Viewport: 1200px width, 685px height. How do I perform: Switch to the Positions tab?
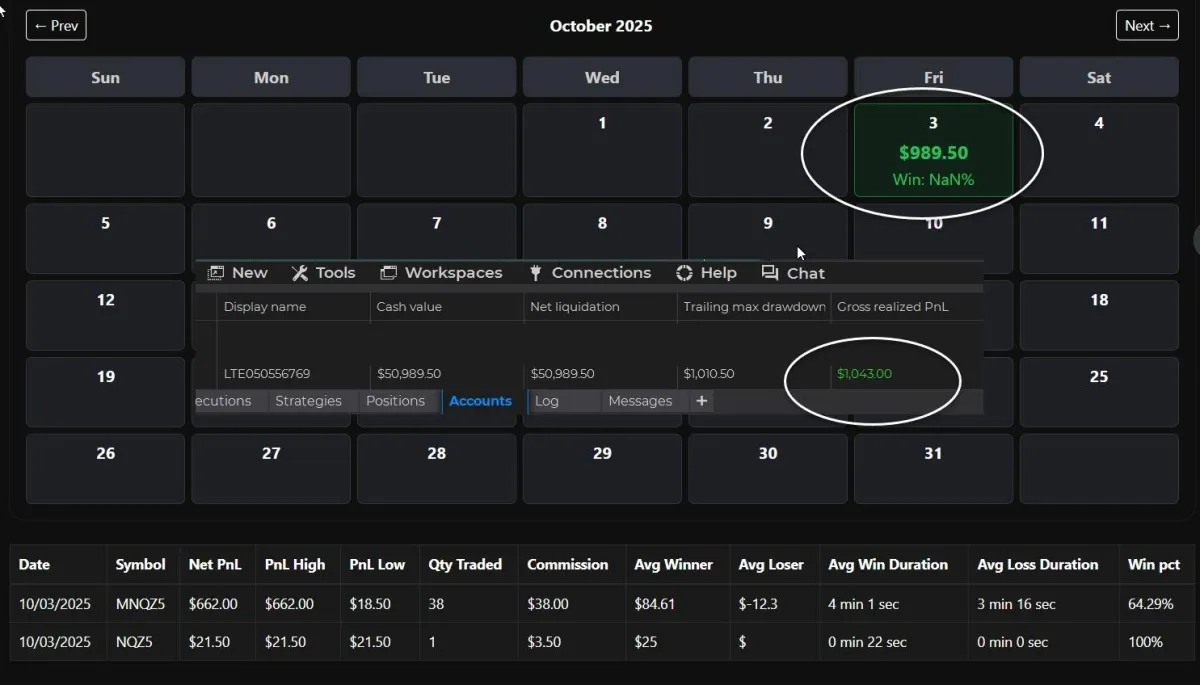click(395, 401)
